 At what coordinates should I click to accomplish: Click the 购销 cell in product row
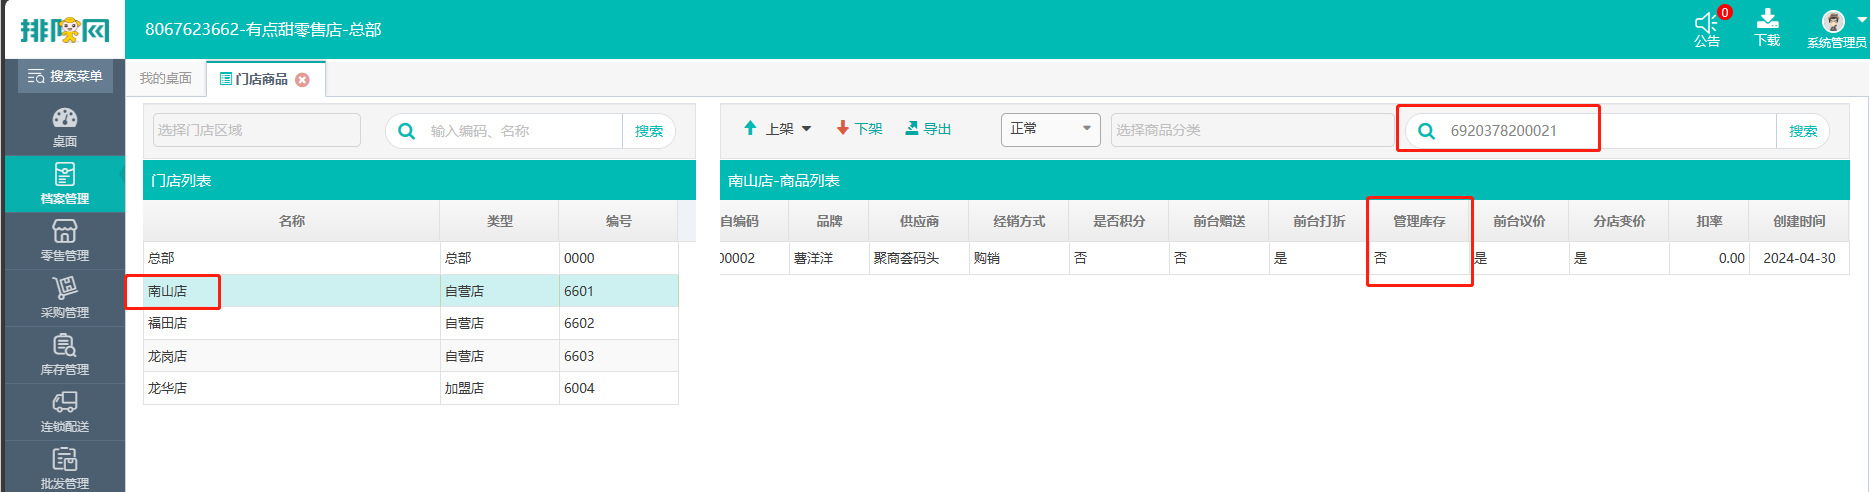1019,258
